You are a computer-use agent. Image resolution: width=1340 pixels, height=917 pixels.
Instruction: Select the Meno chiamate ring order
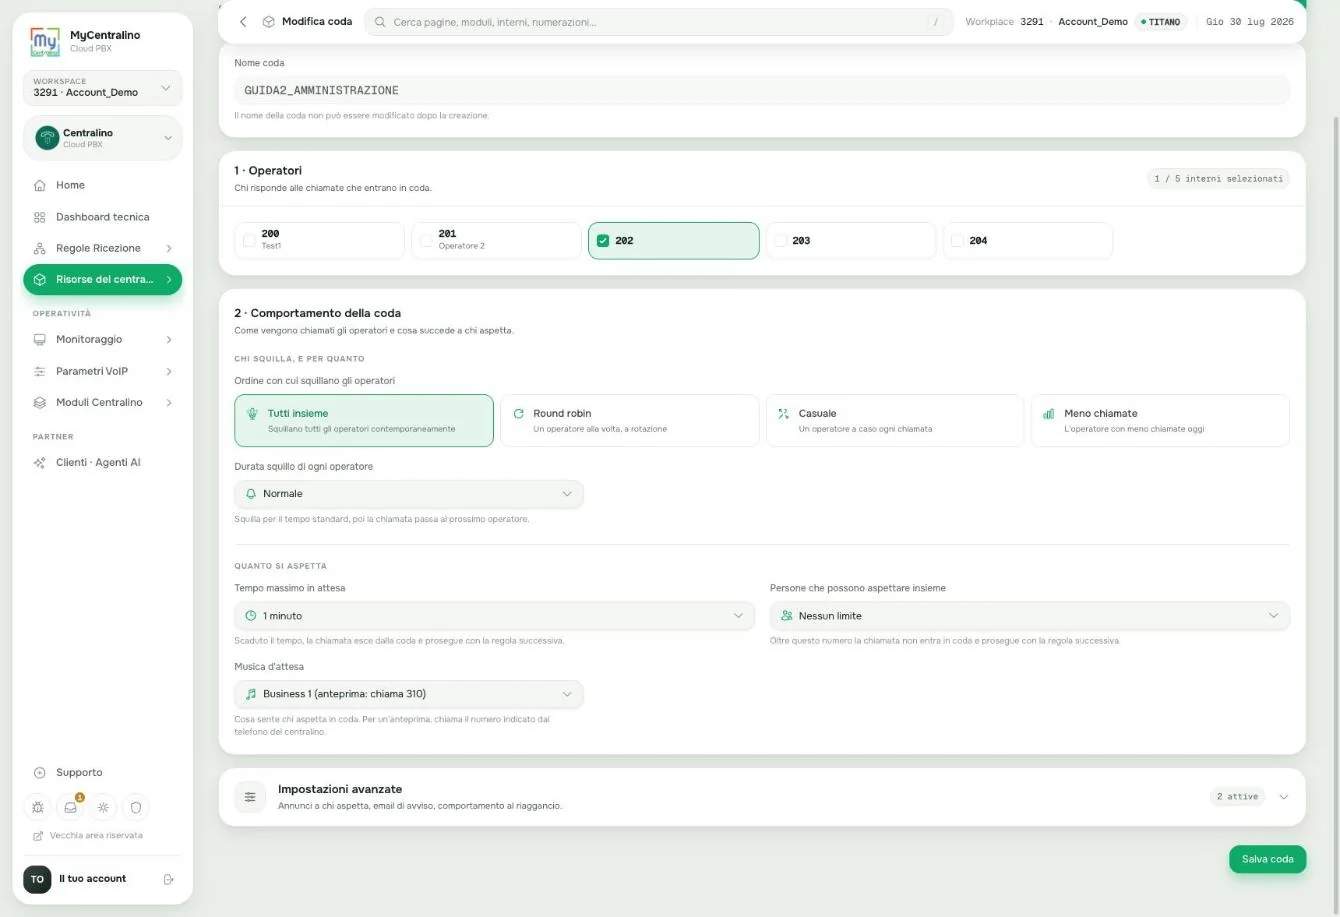[x=1160, y=420]
